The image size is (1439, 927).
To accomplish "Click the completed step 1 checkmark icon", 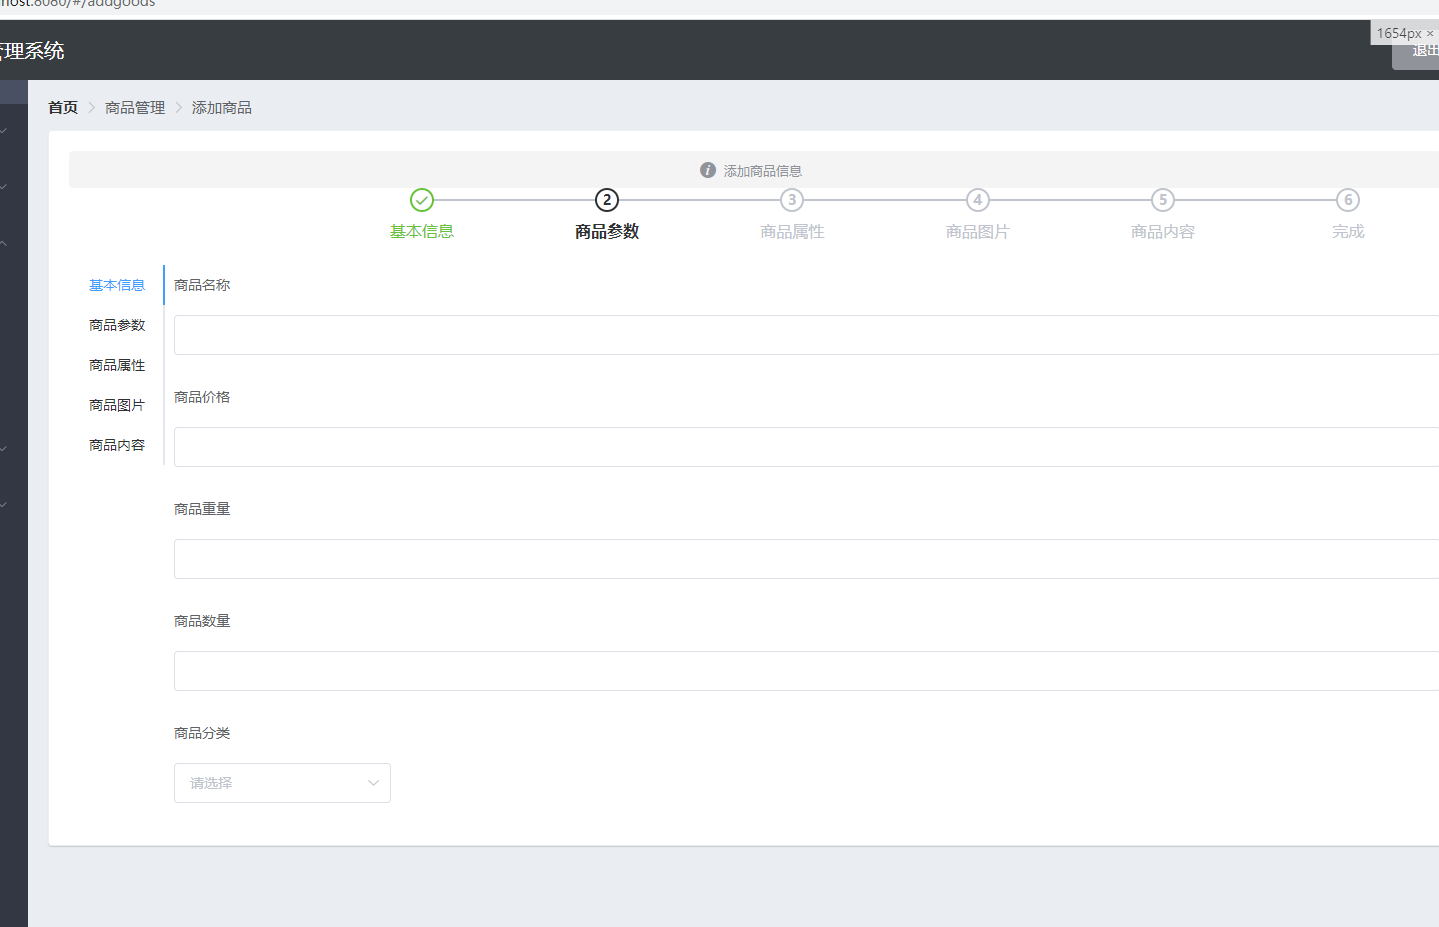I will coord(422,200).
